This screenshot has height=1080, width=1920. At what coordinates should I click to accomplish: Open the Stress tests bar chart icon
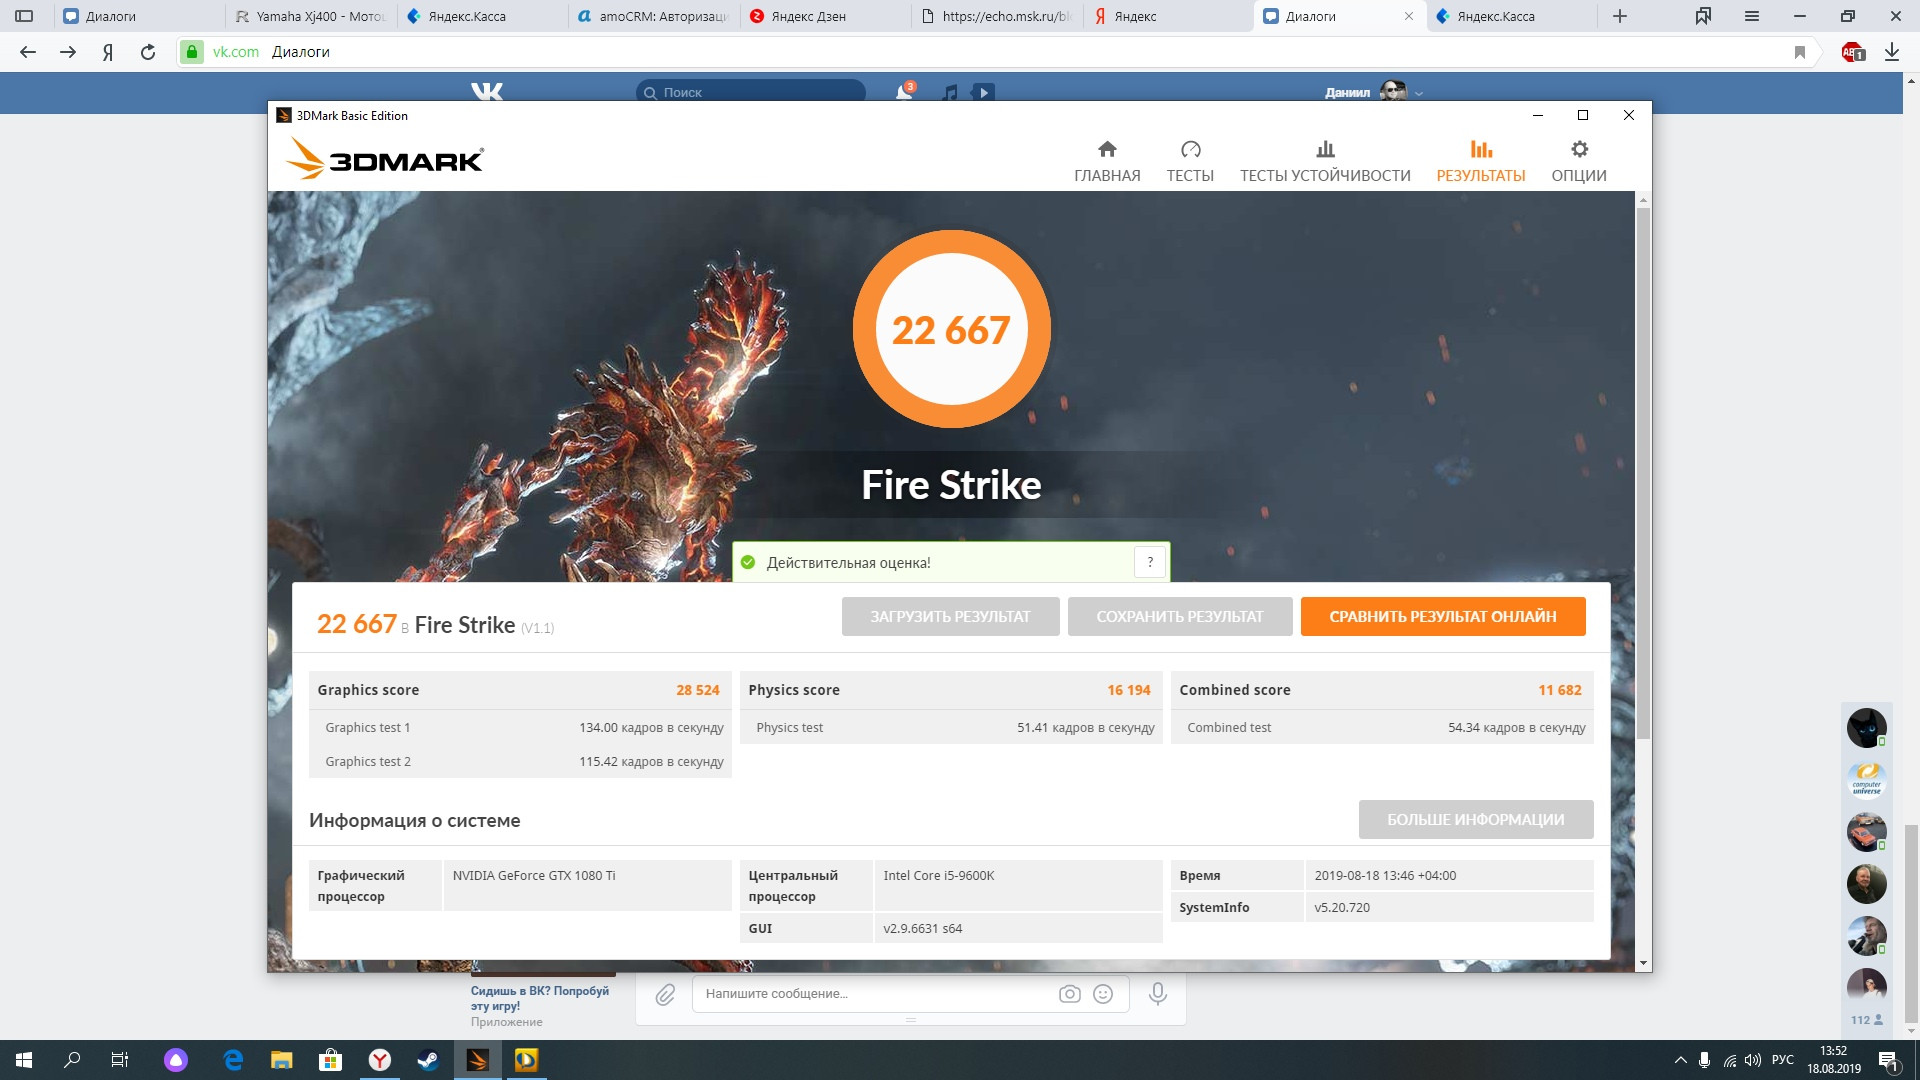click(1324, 161)
